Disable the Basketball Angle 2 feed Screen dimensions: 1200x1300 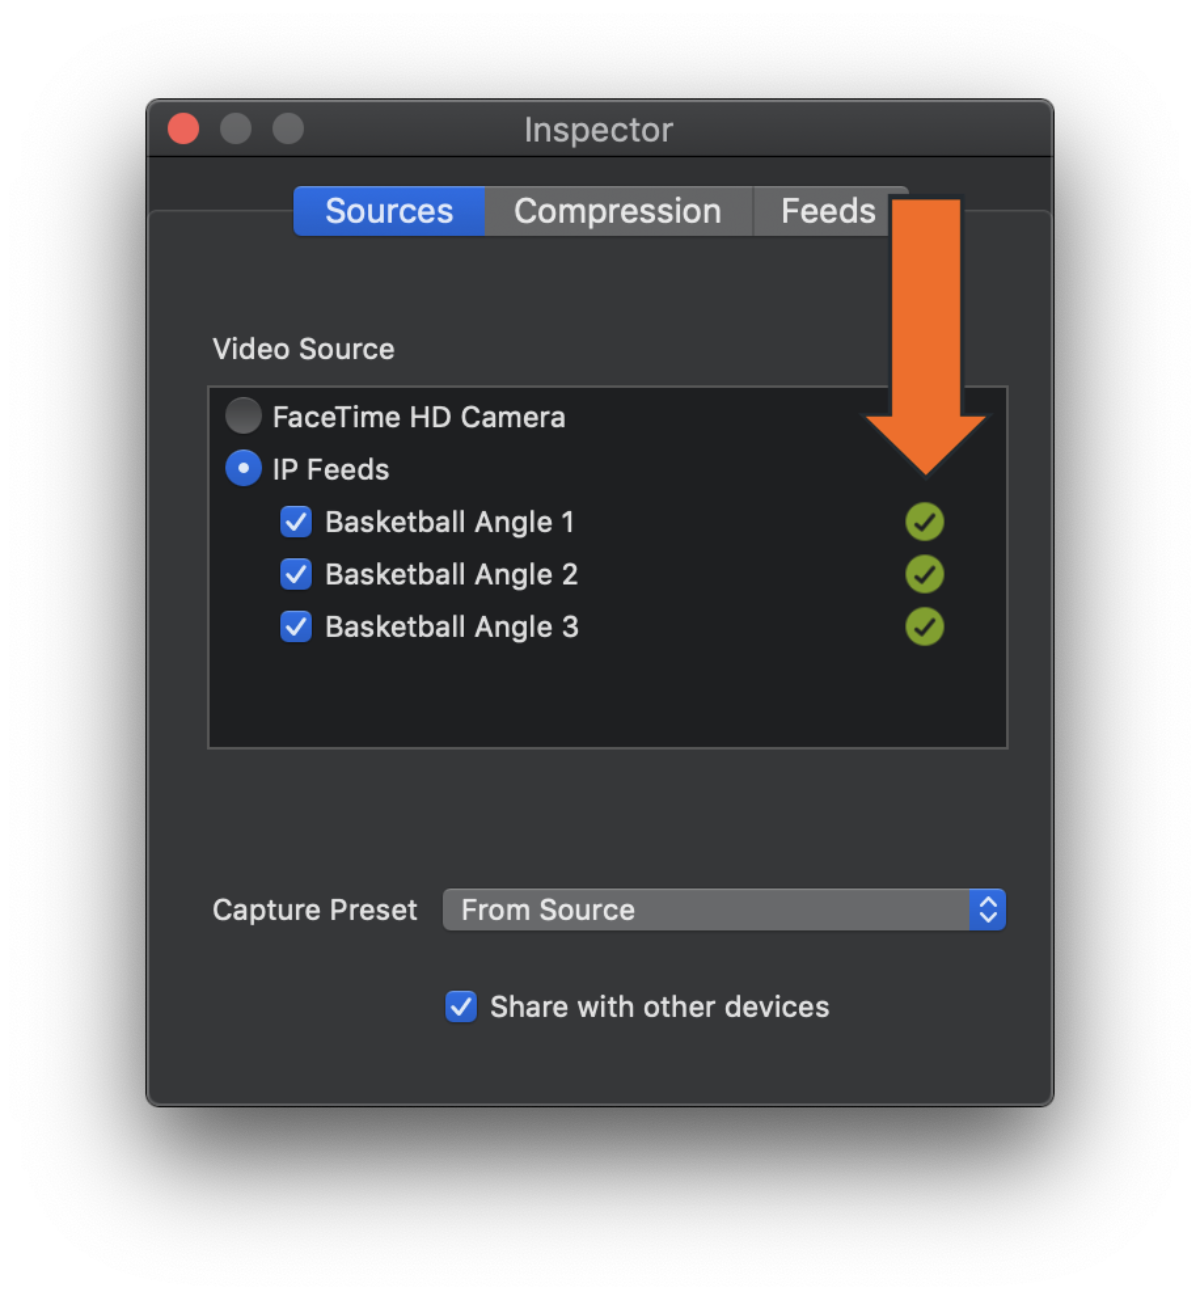pos(296,574)
